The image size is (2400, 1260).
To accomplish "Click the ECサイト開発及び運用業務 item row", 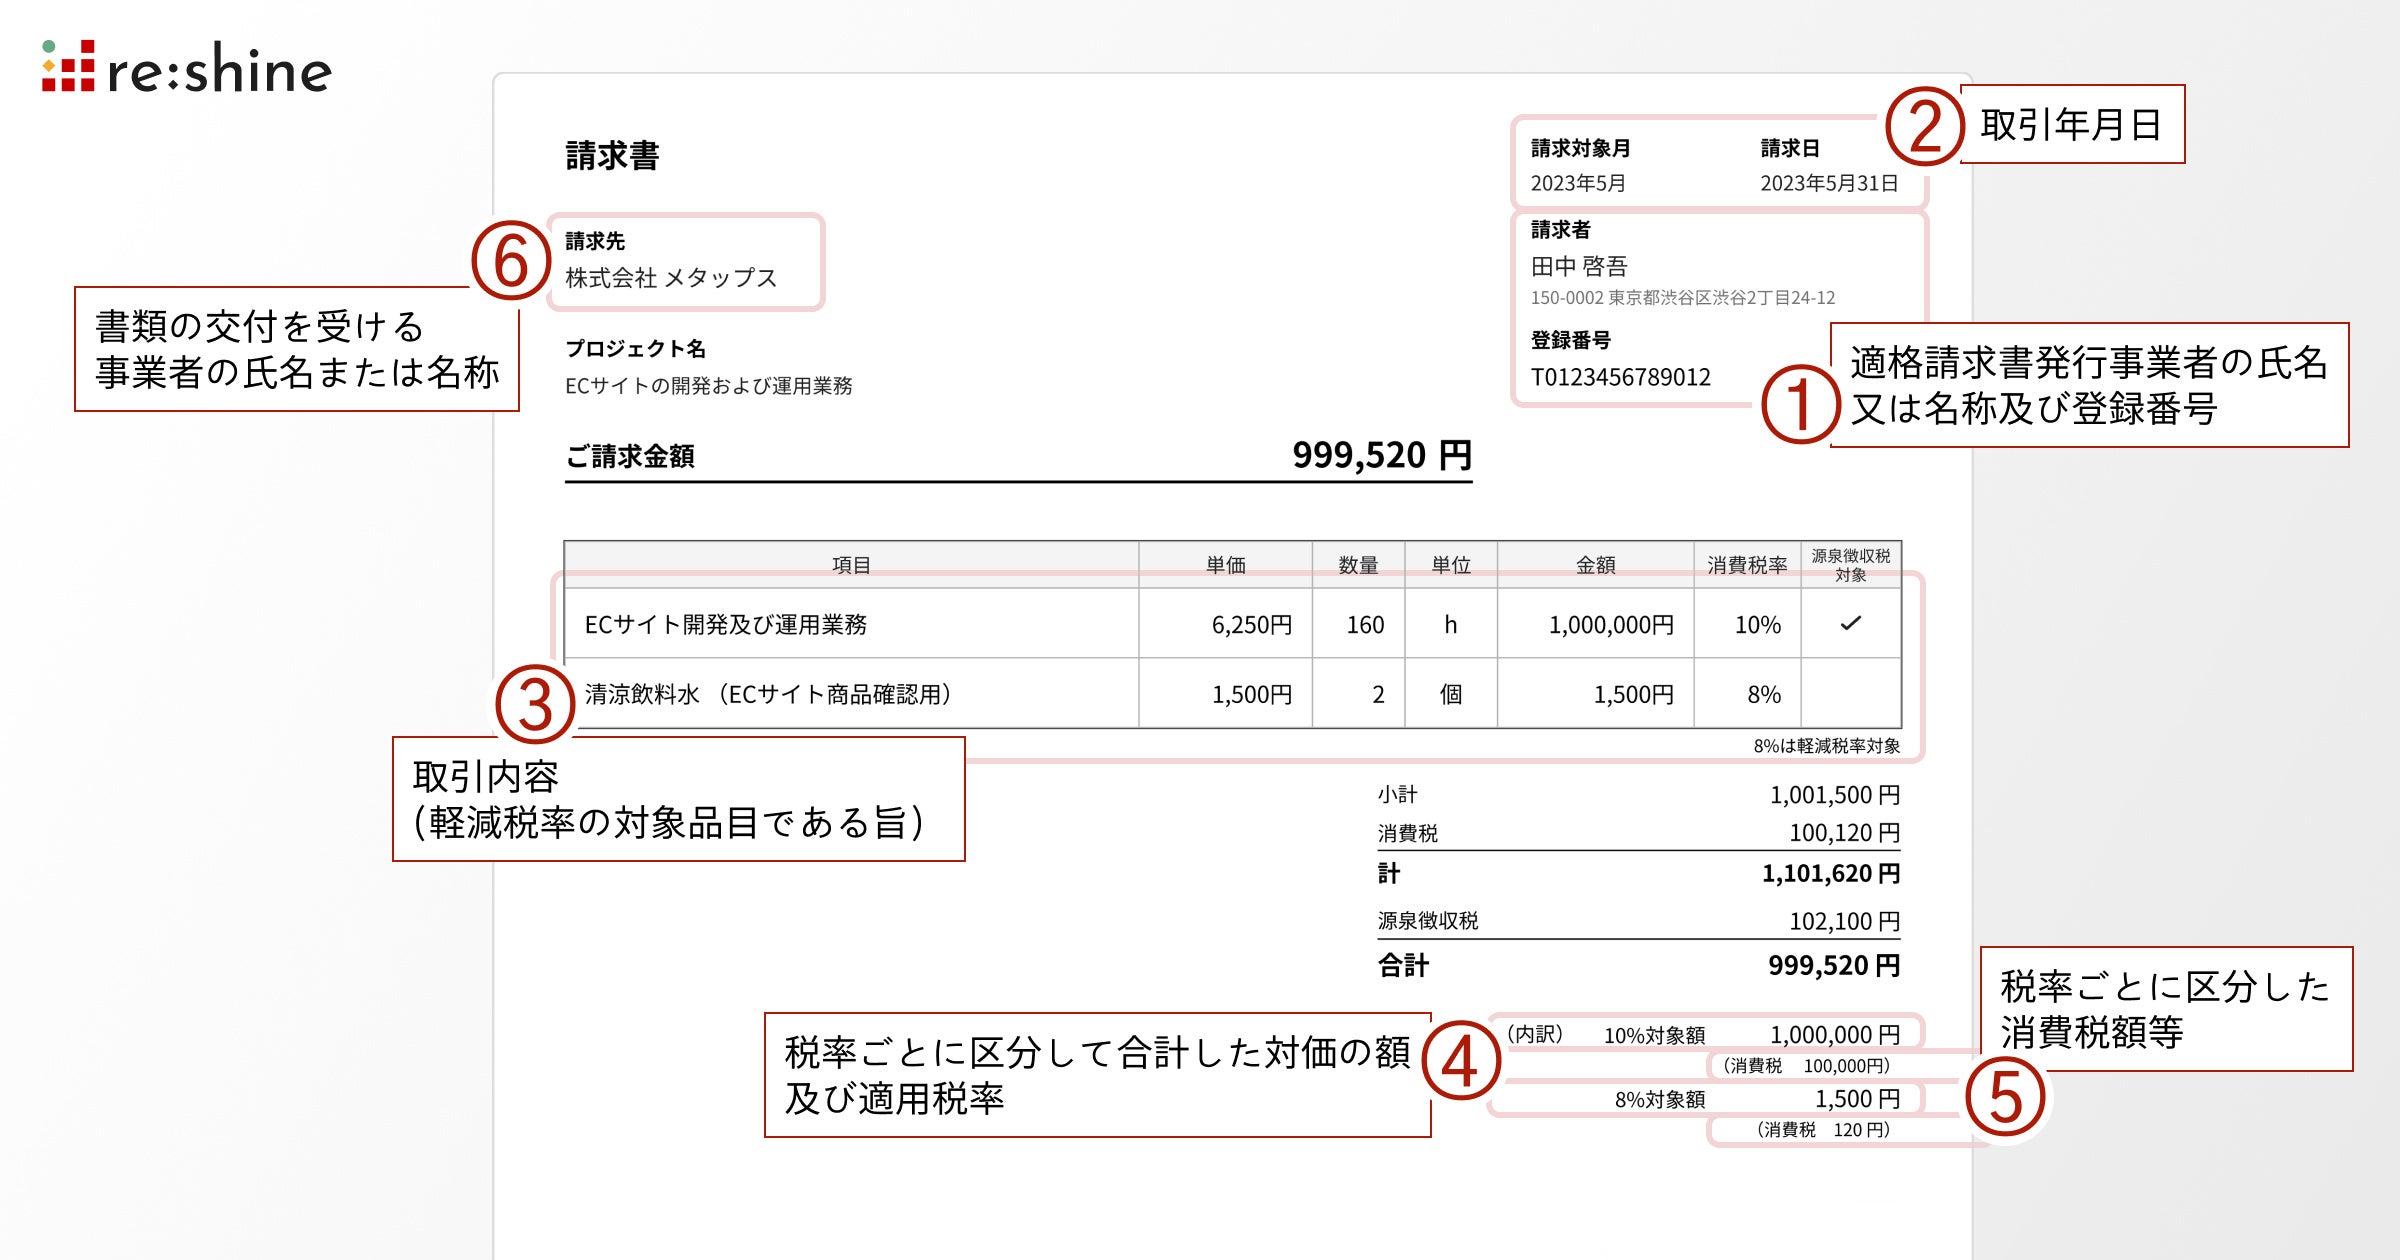I will 726,625.
